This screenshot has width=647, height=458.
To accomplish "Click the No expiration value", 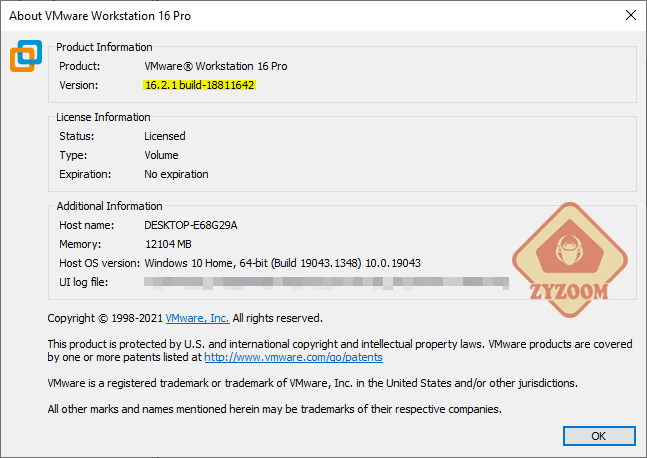I will (176, 174).
